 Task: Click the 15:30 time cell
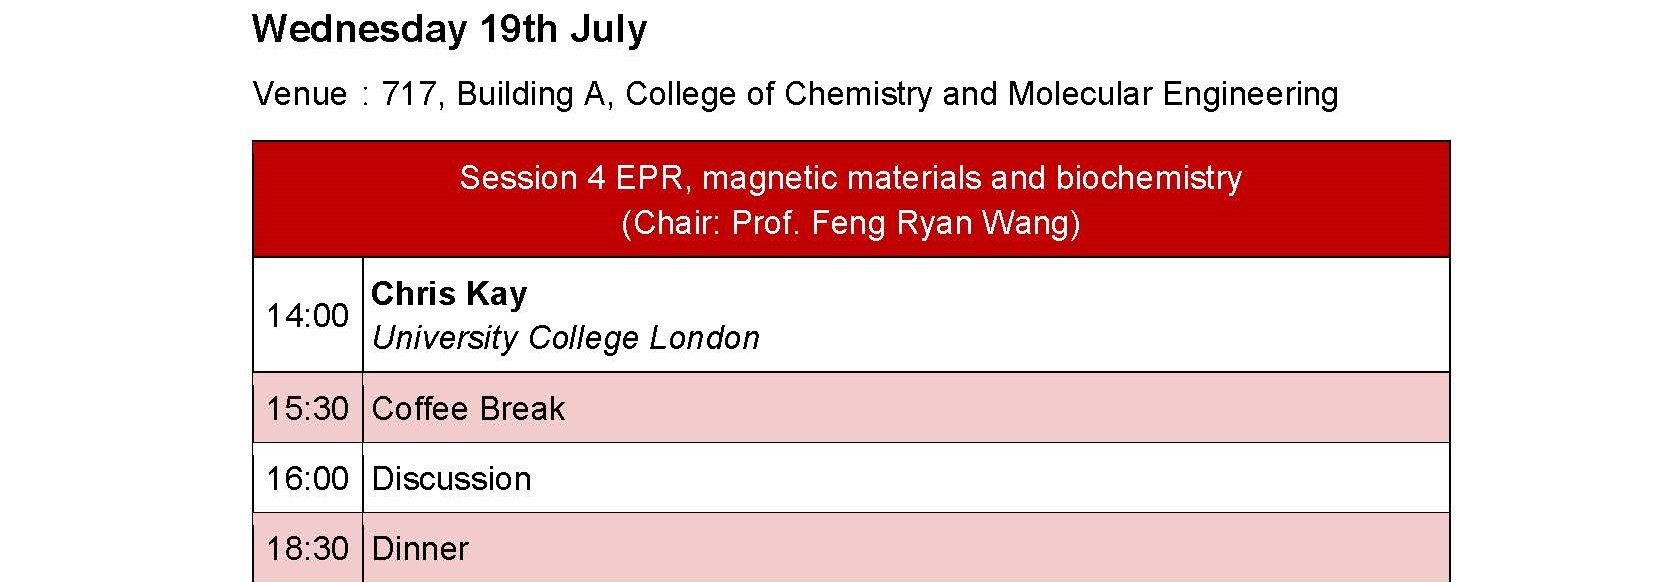click(307, 408)
